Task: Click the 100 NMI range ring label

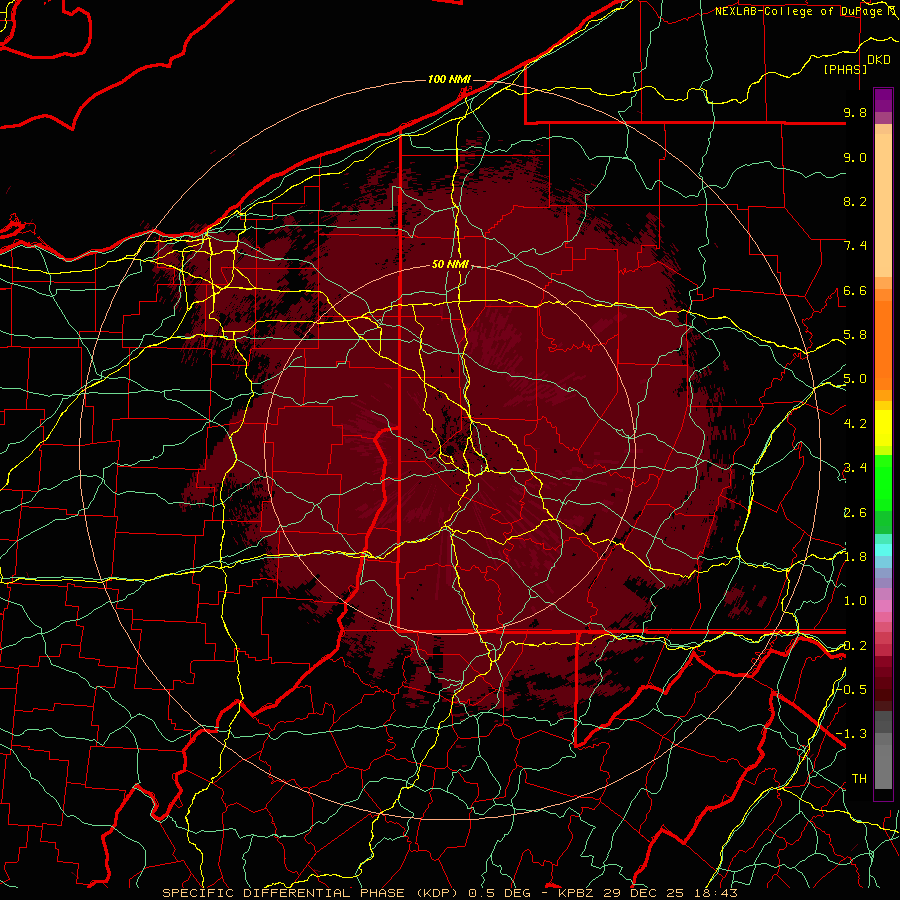Action: (x=449, y=79)
